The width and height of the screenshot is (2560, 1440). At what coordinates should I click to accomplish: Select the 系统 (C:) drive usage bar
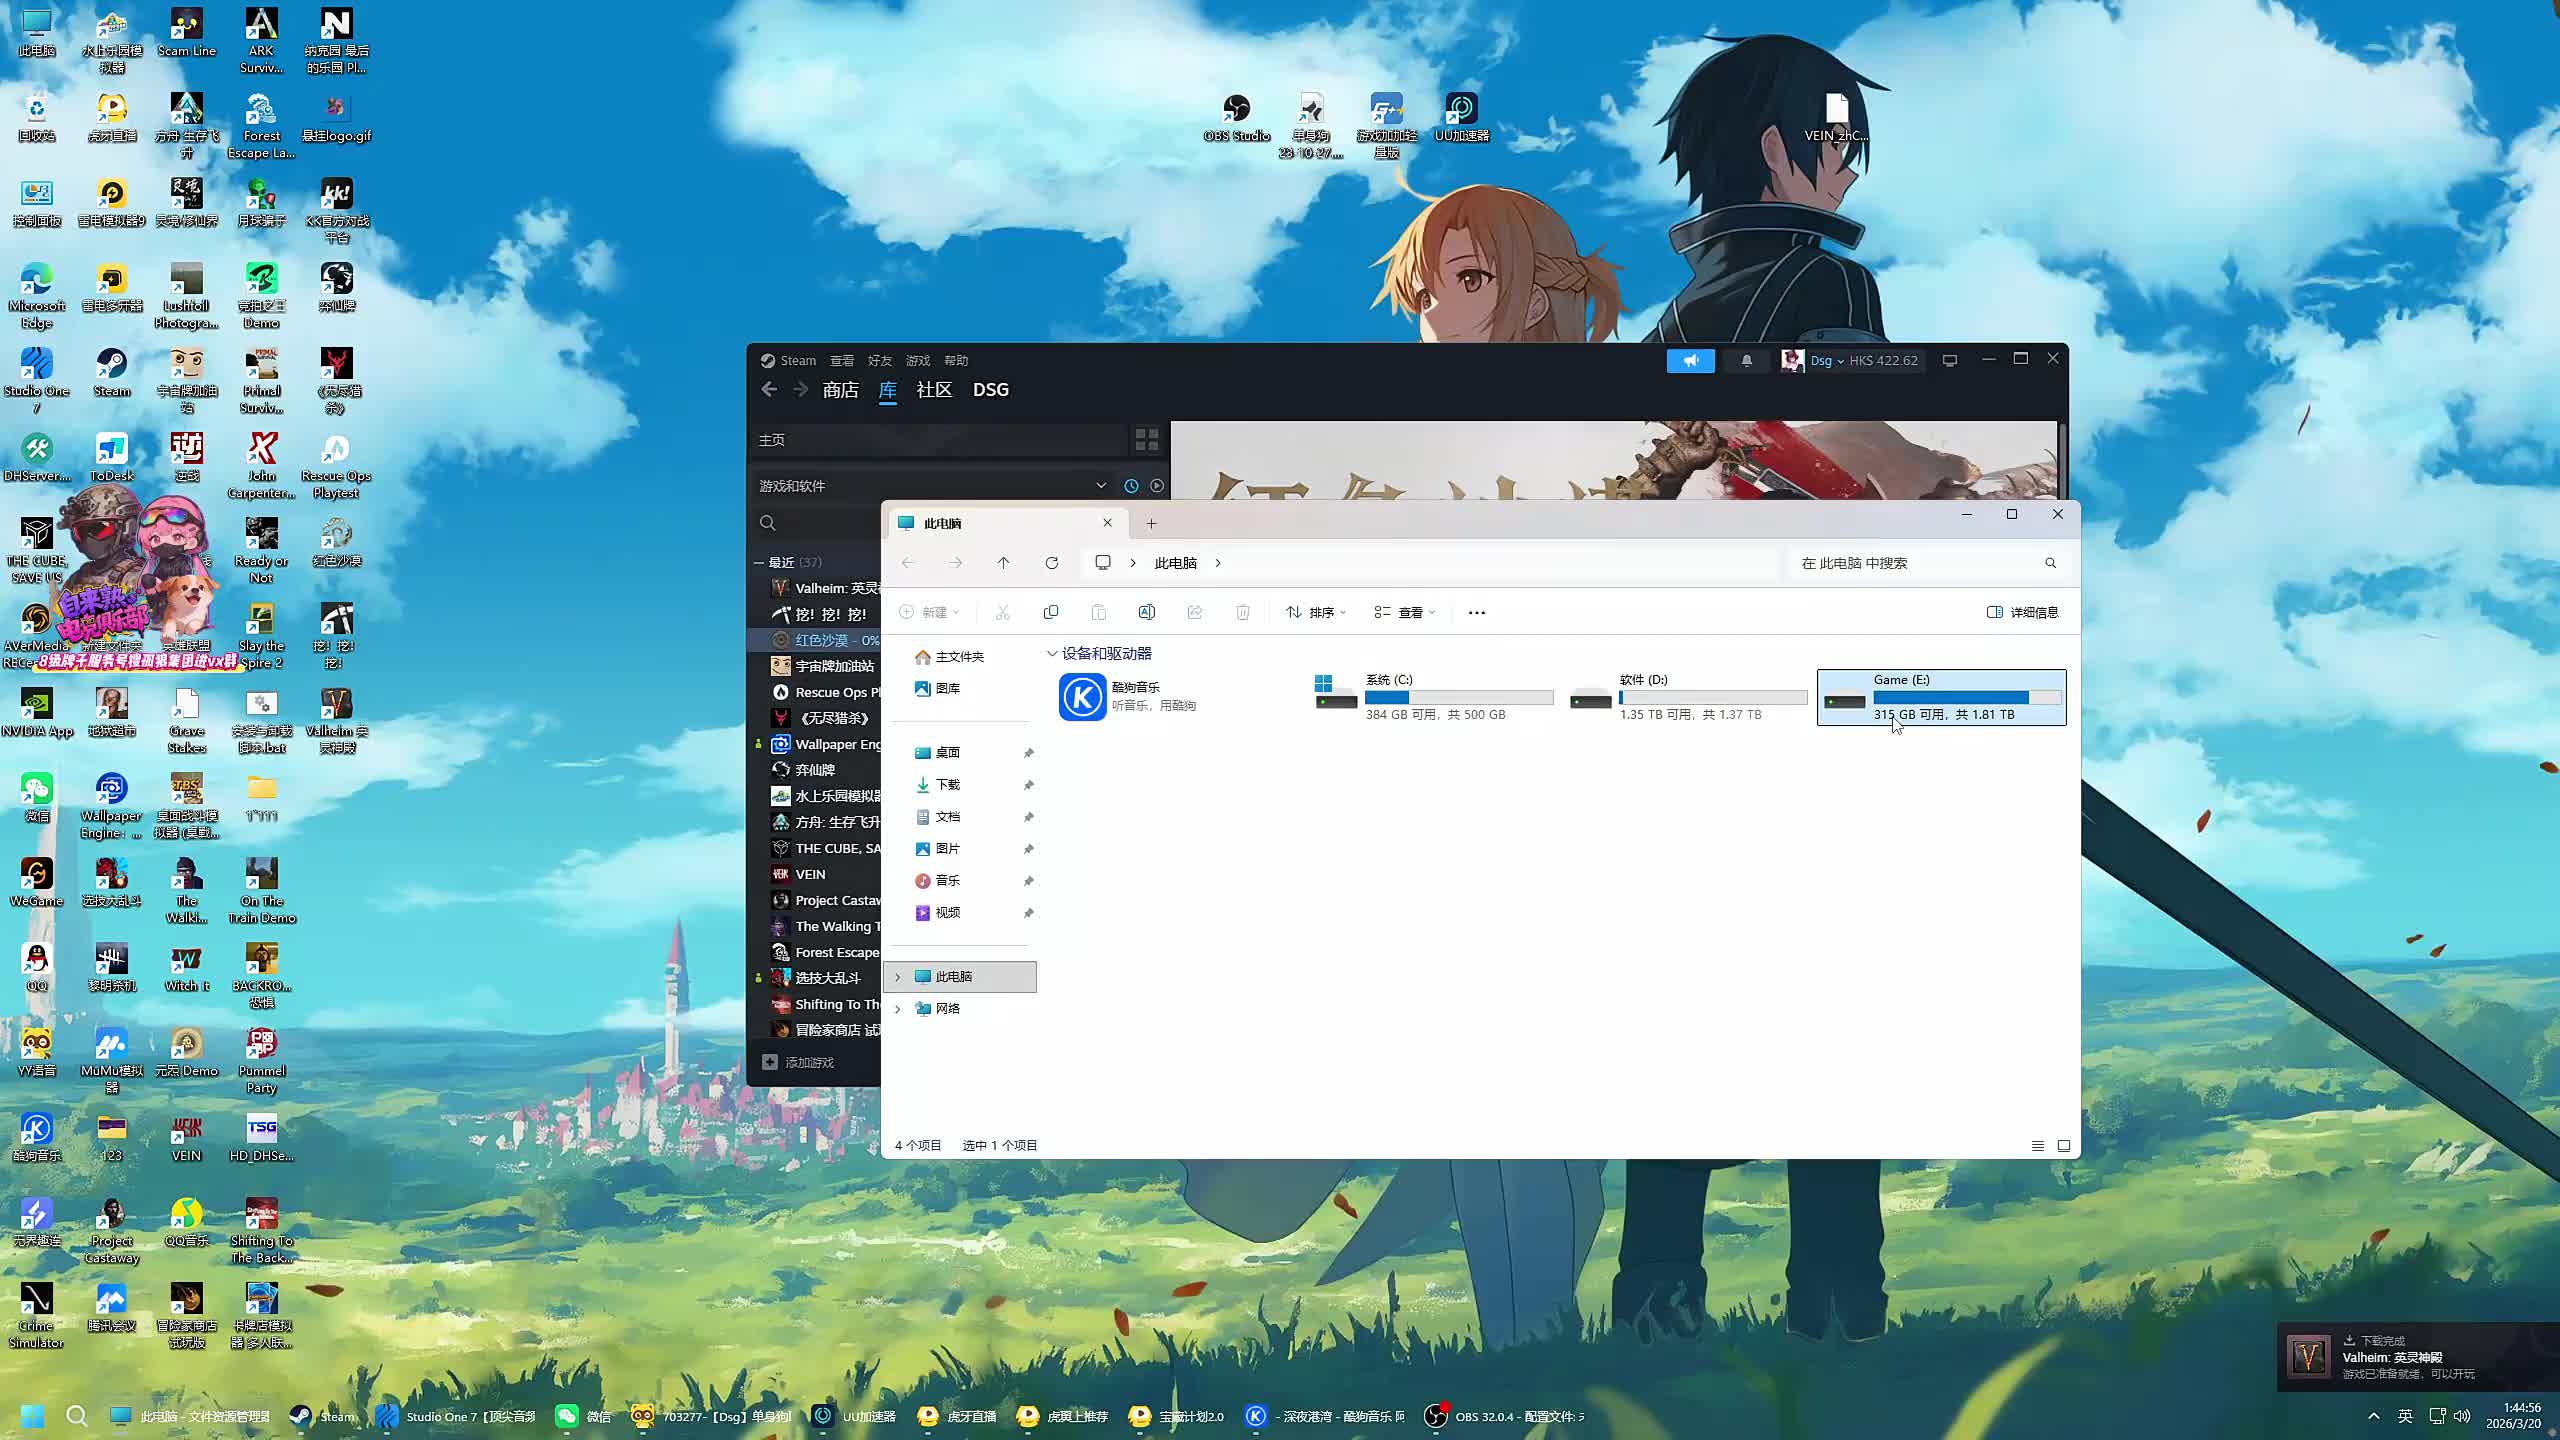click(1458, 697)
